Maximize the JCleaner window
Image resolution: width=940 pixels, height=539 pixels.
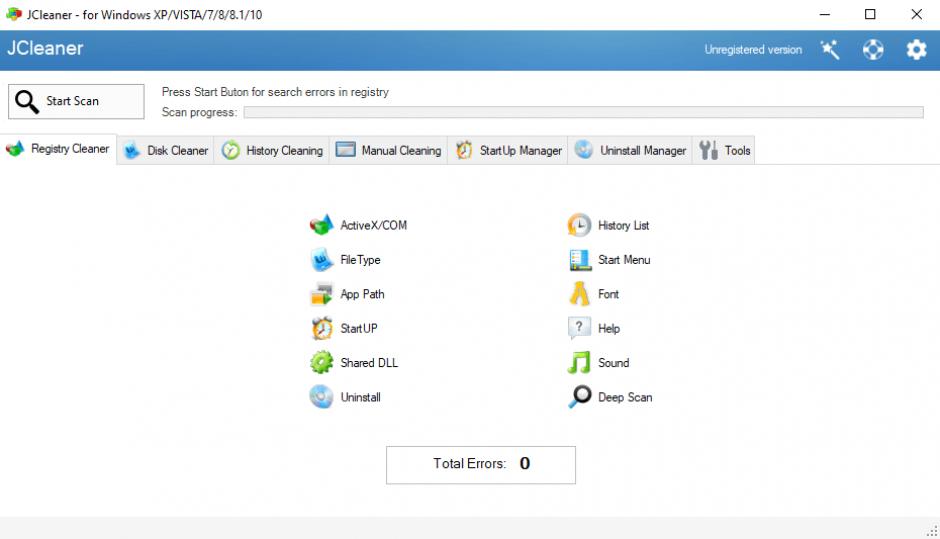(870, 14)
